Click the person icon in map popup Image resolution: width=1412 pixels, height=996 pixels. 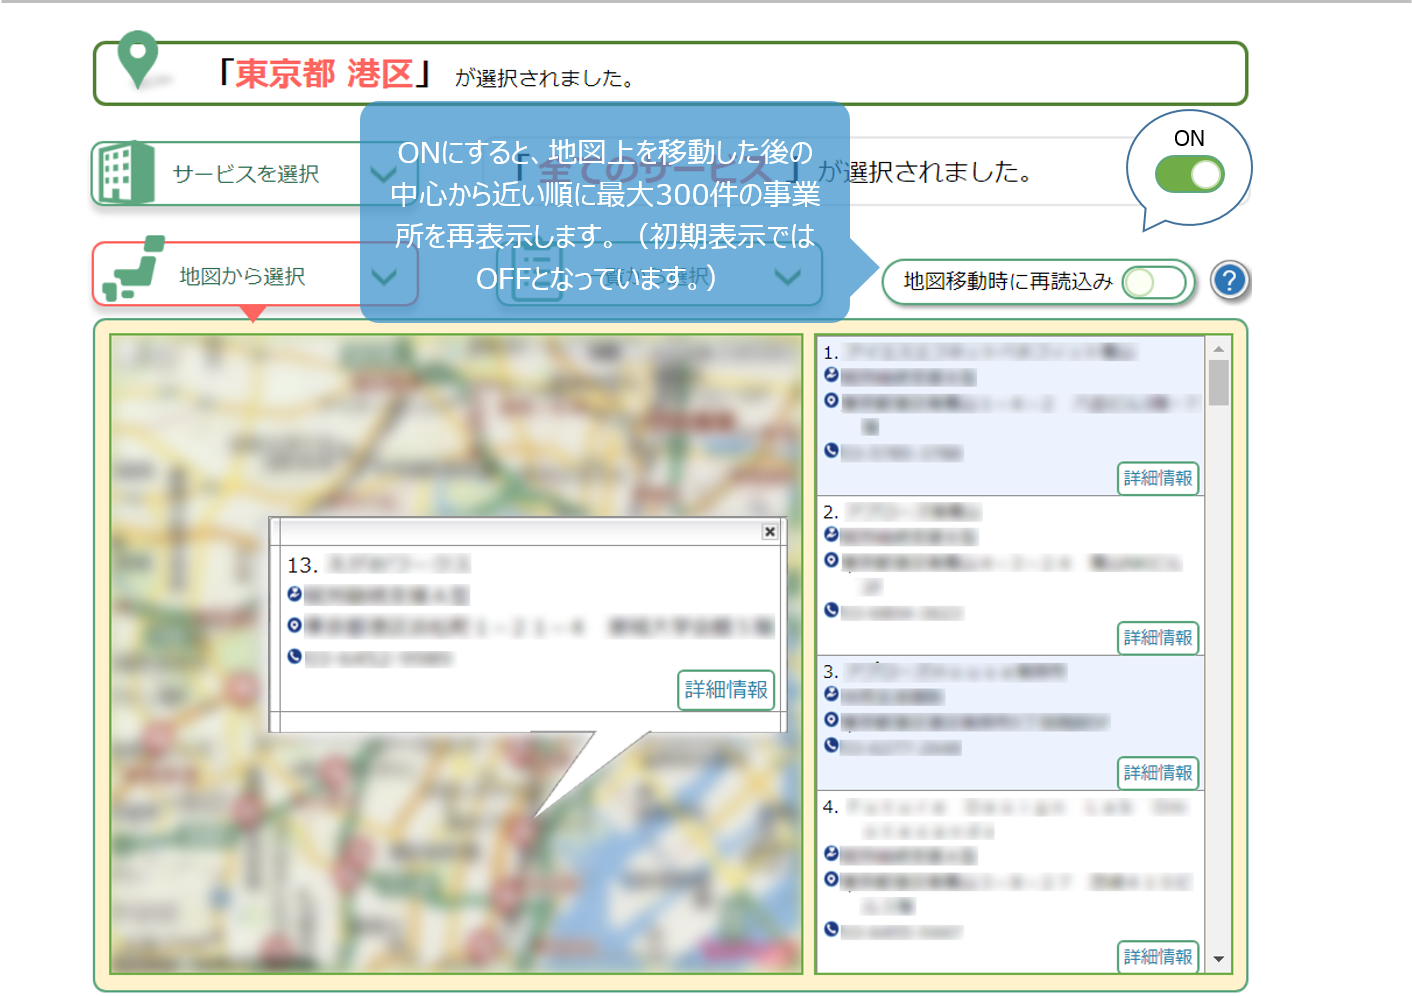tap(294, 595)
